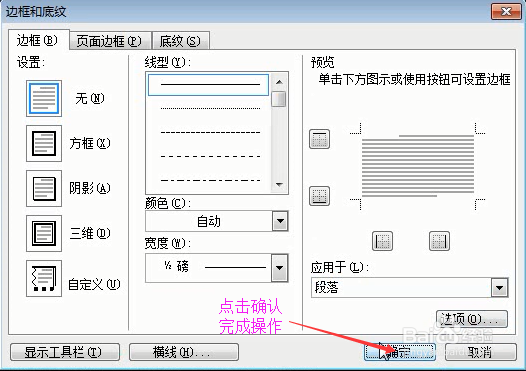
Task: Choose the short-dash line style
Action: click(x=210, y=132)
